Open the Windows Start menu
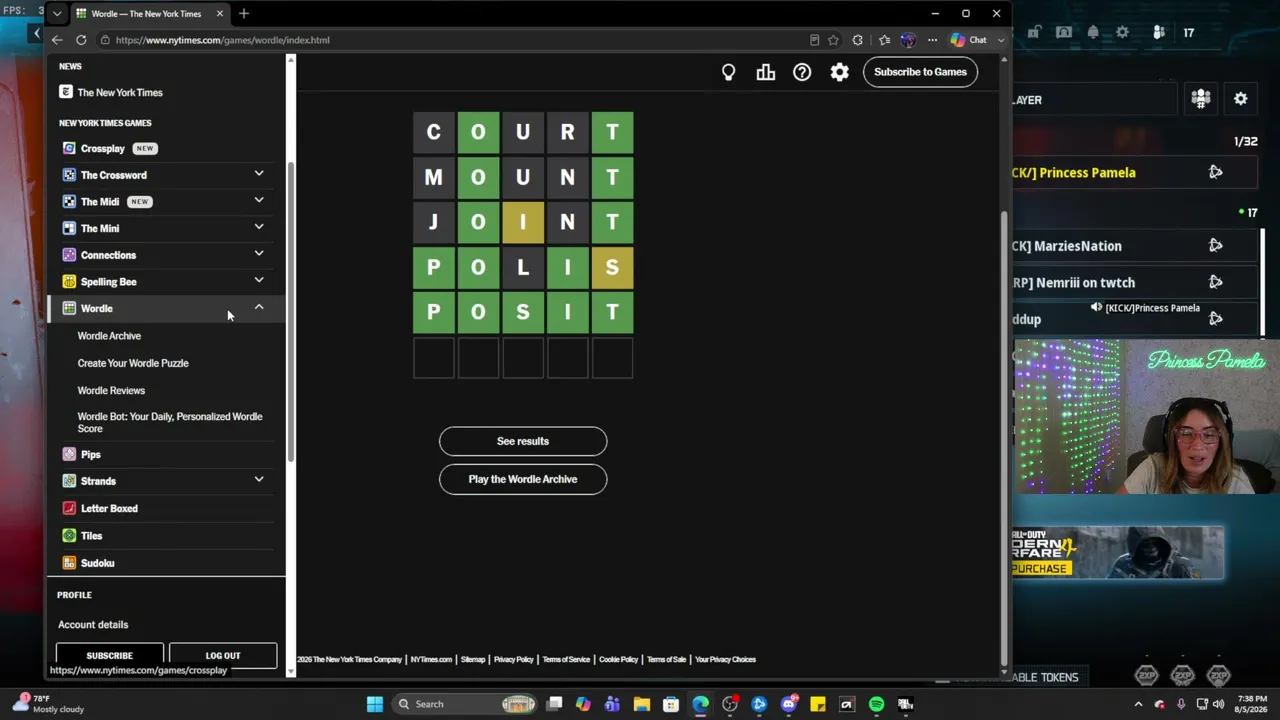Viewport: 1280px width, 720px height. click(375, 704)
